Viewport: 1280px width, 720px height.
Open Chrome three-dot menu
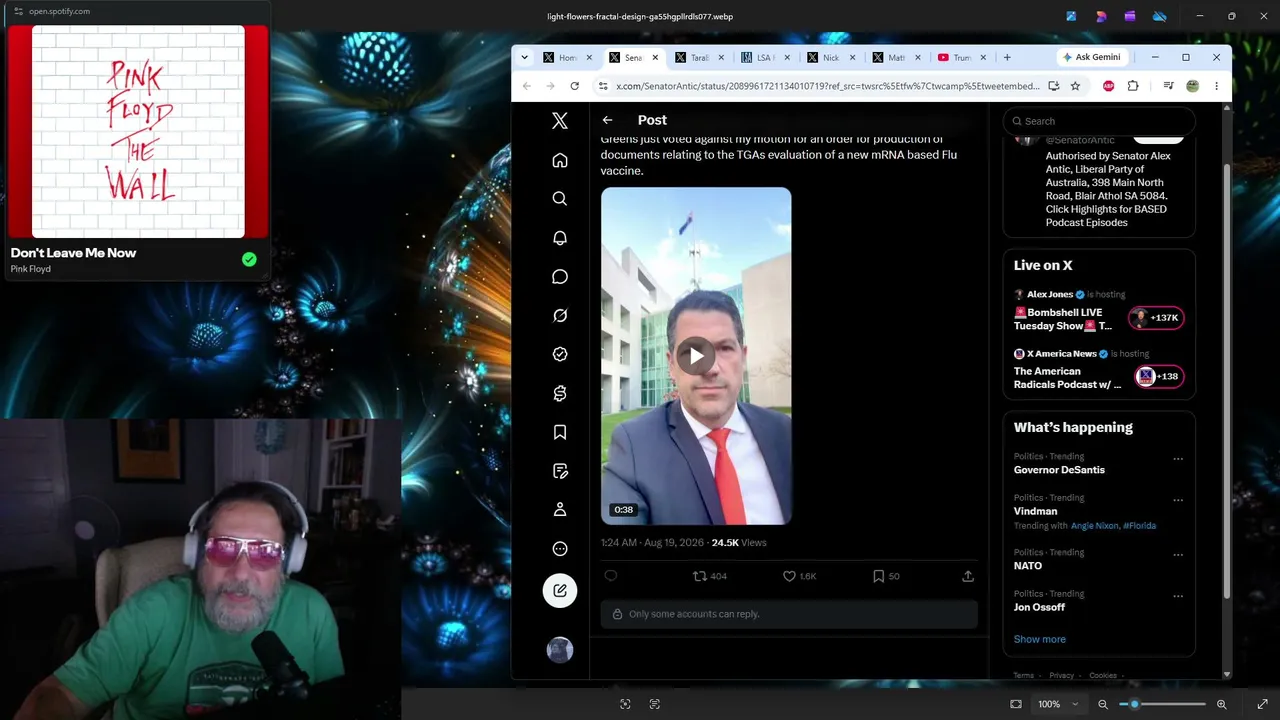point(1216,86)
